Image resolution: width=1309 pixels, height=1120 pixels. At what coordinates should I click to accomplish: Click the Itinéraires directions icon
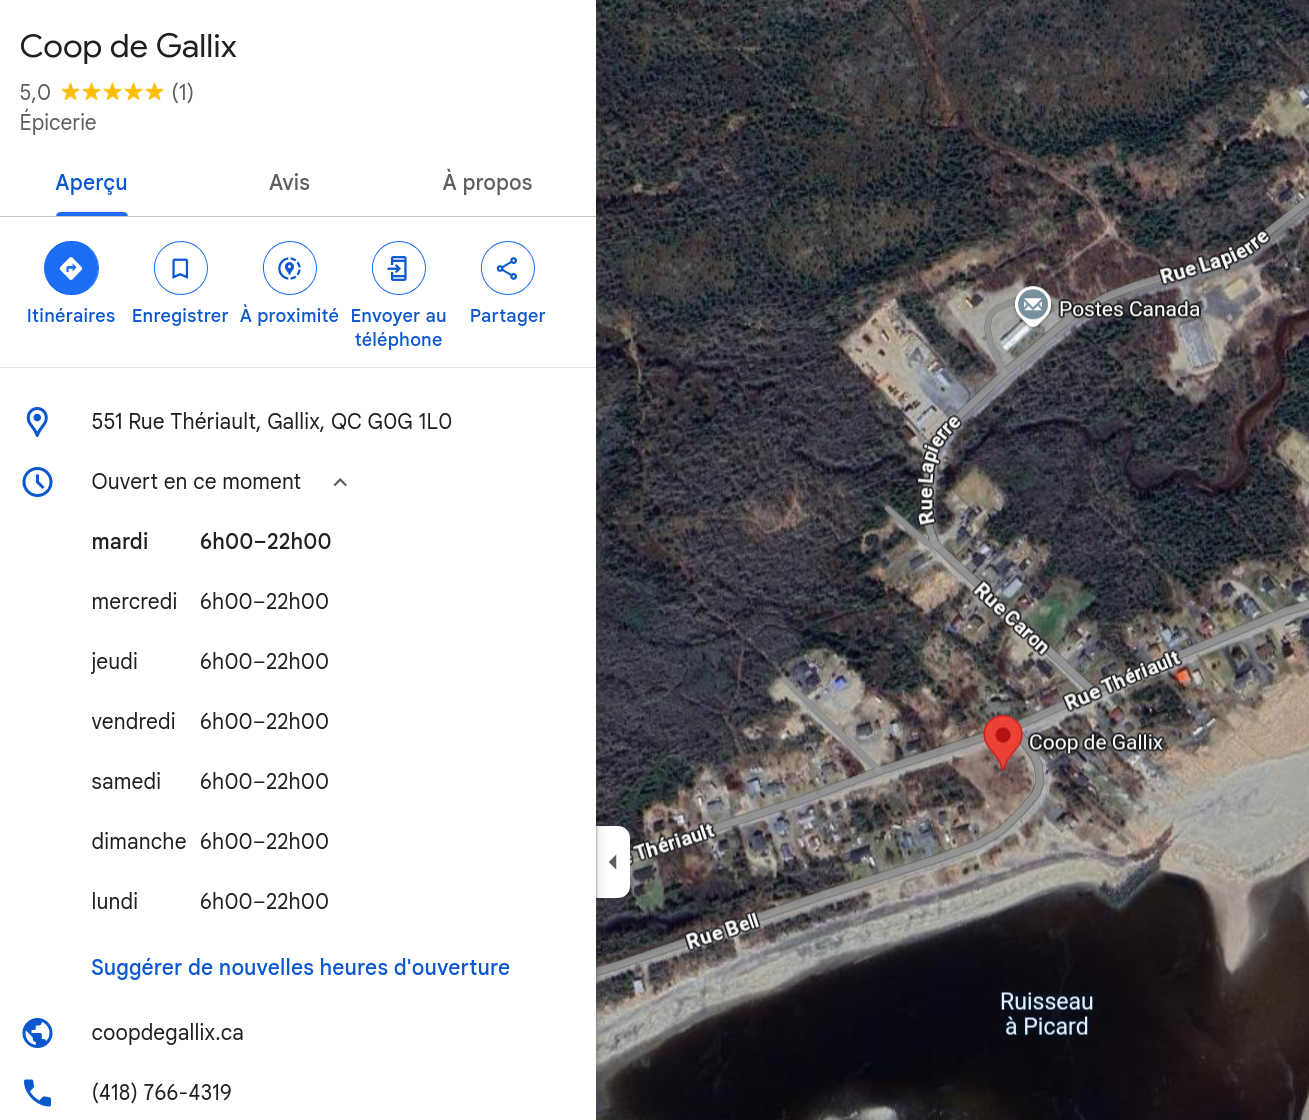pos(71,268)
